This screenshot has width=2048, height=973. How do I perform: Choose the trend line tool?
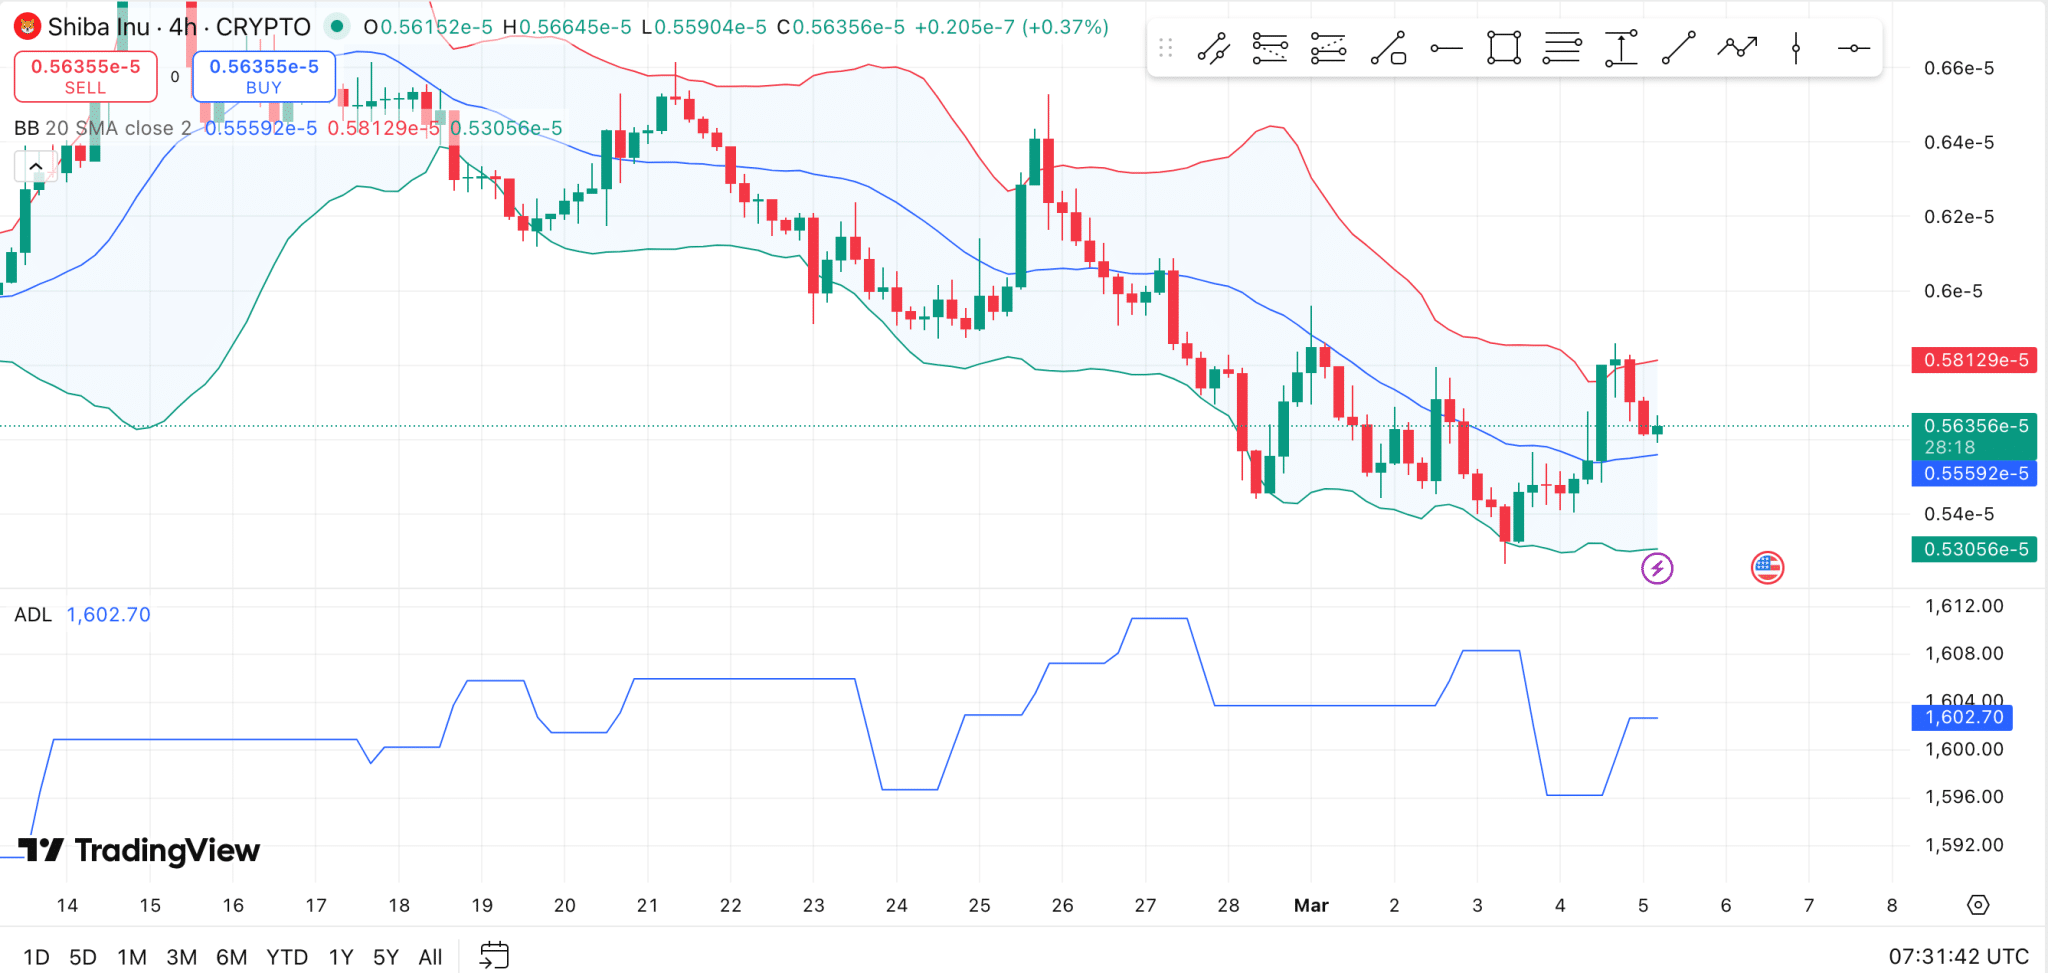(x=1679, y=47)
